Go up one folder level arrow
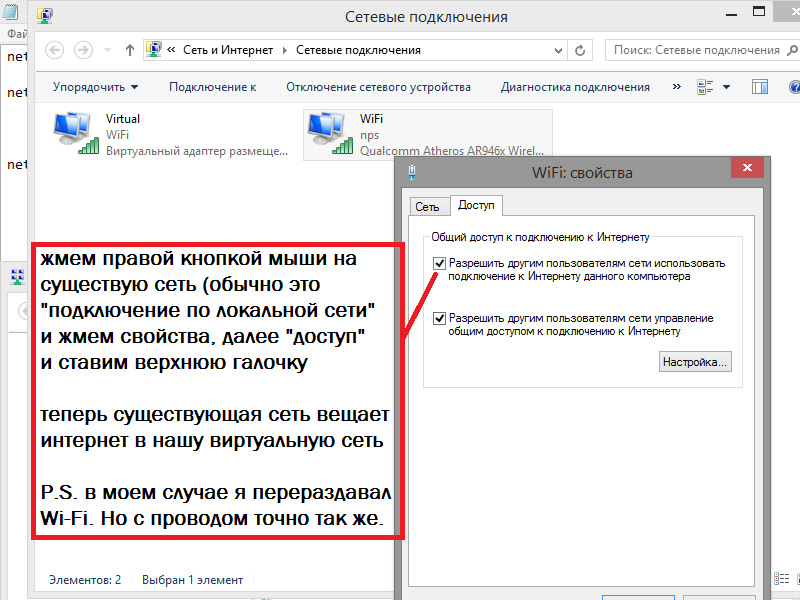 click(x=130, y=50)
